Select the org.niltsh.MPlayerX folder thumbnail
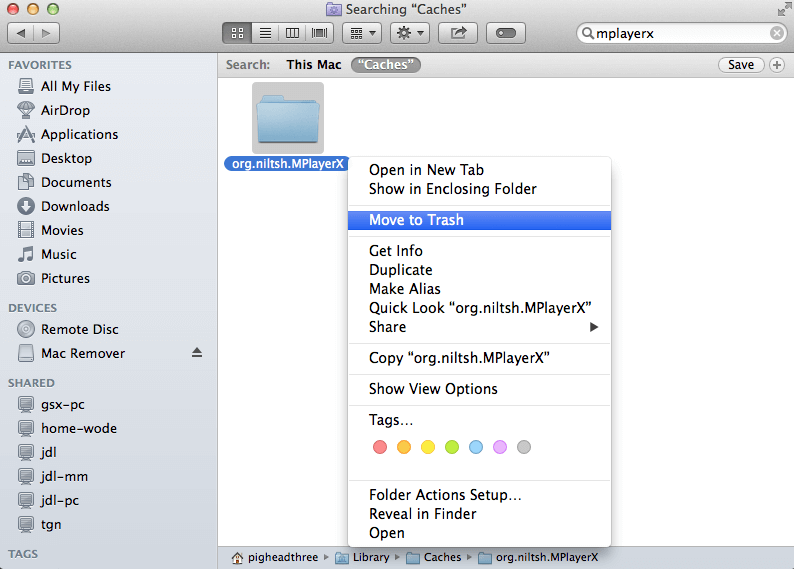Screen dimensions: 794x569 tap(288, 118)
